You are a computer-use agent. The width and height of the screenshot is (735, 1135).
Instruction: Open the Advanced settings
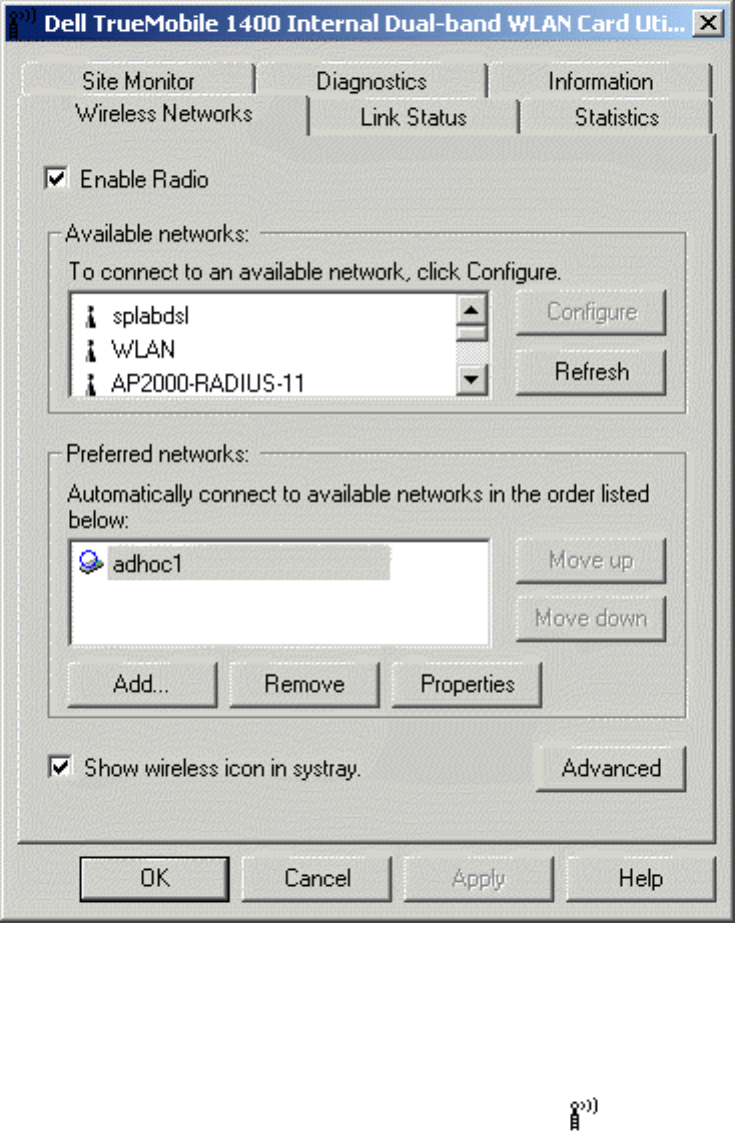click(x=611, y=768)
